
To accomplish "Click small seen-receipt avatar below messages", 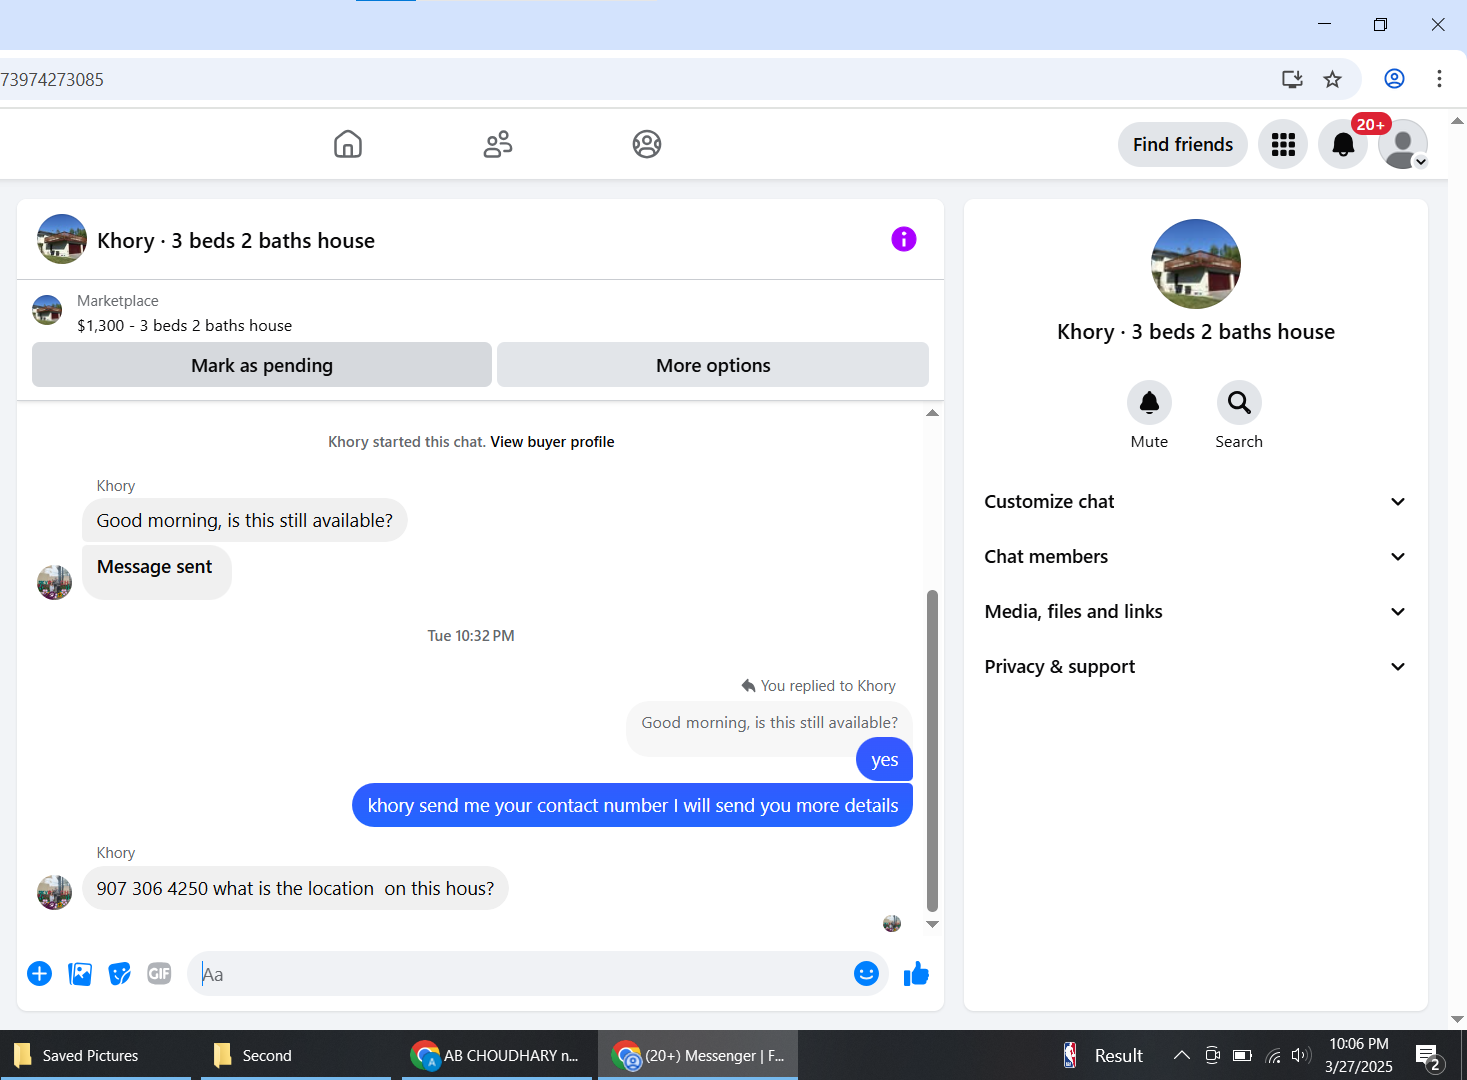I will [x=892, y=923].
